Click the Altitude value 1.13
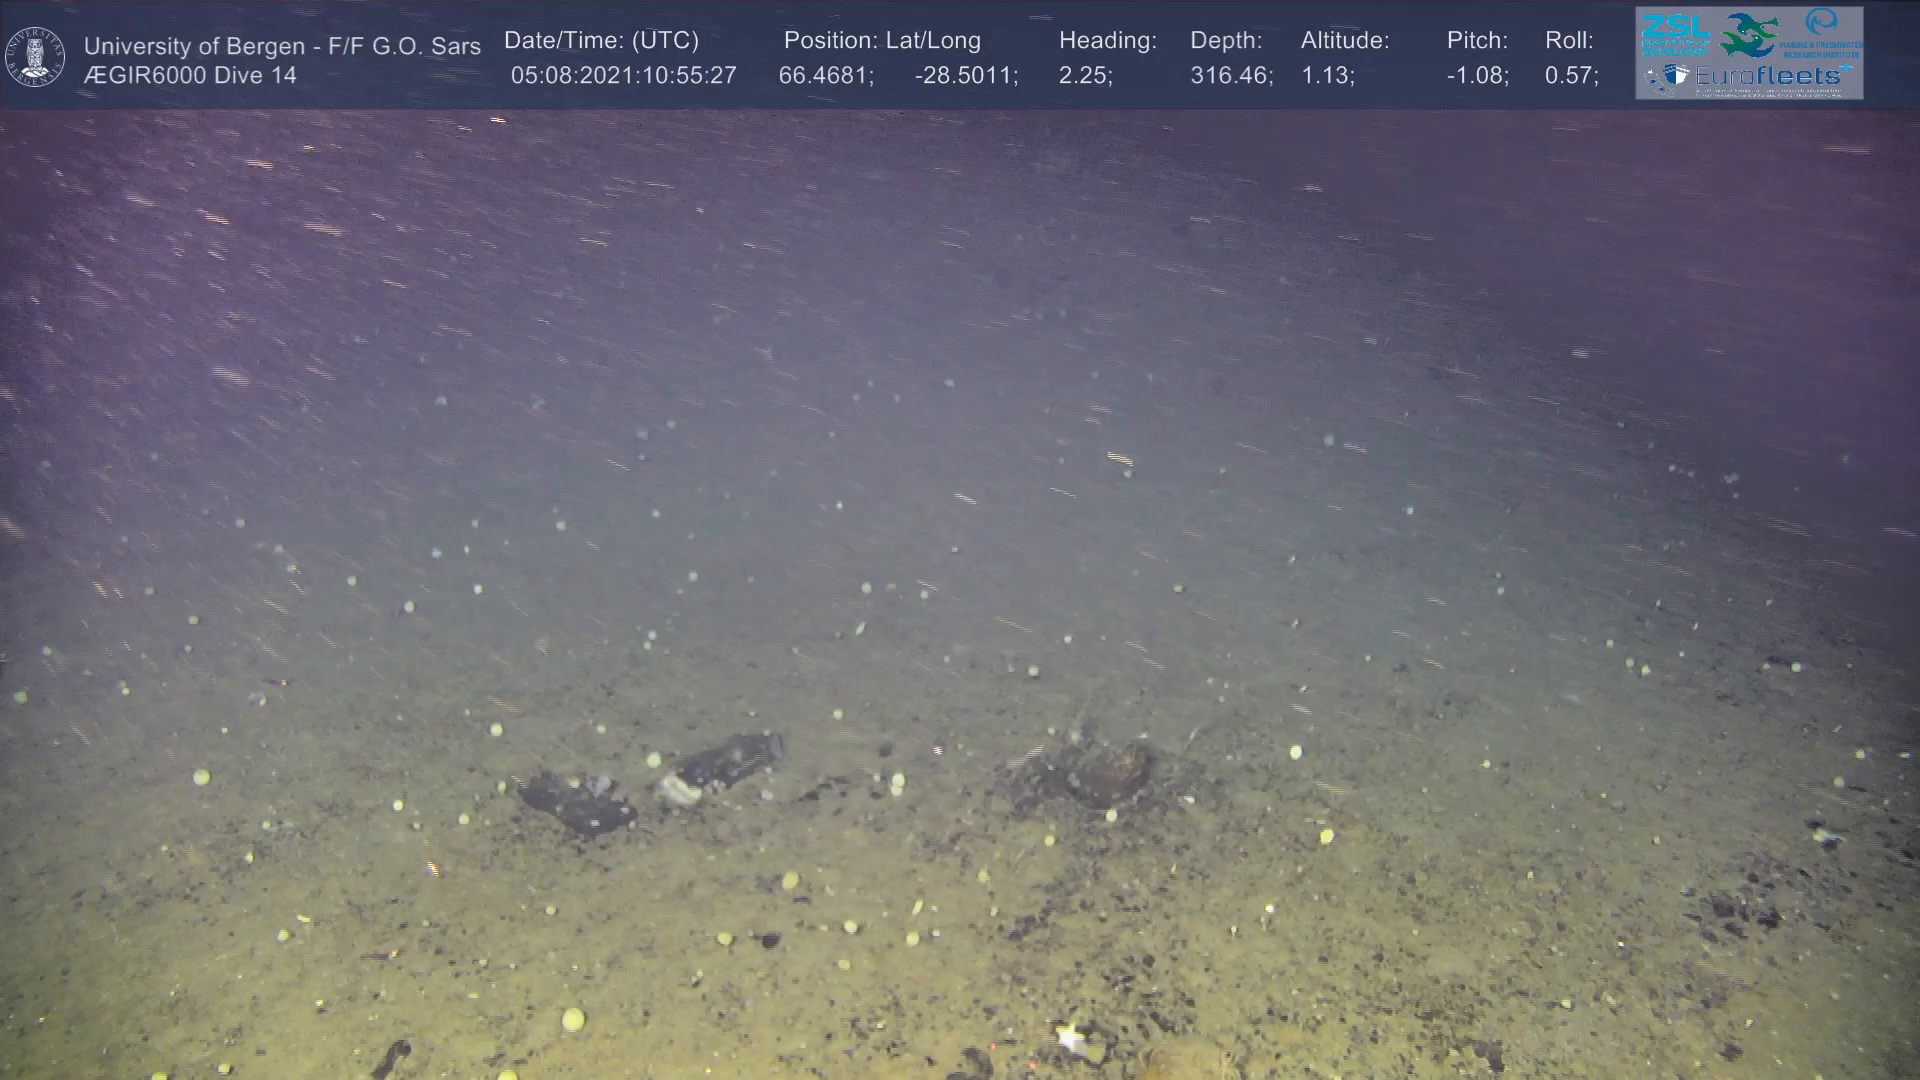This screenshot has height=1080, width=1920. coord(1327,75)
